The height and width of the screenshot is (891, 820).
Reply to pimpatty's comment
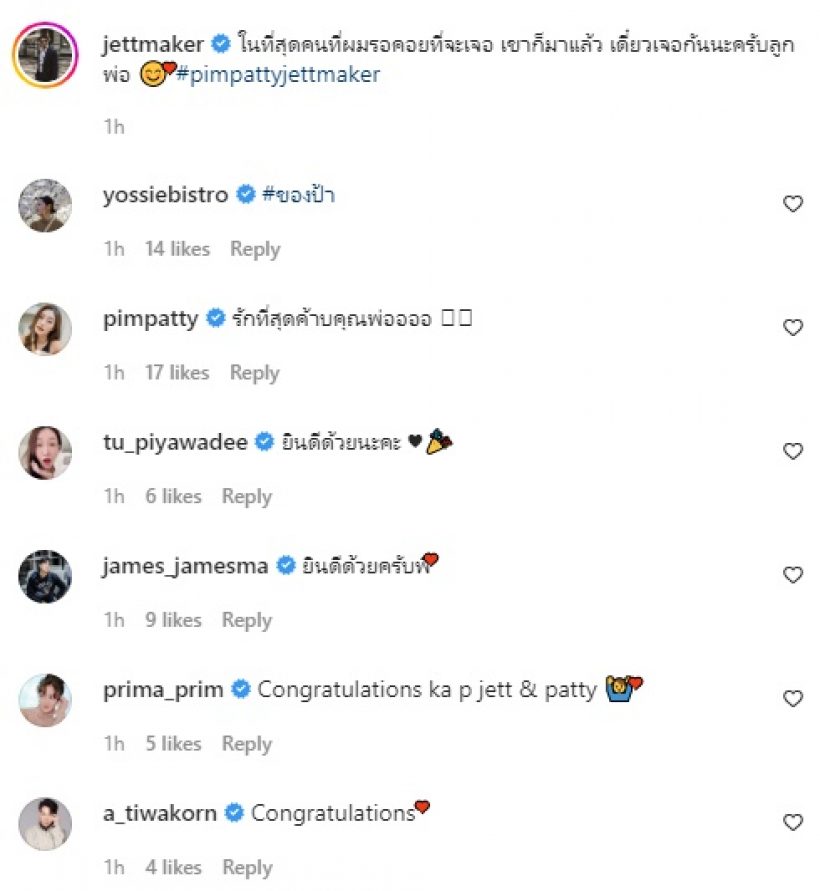tap(255, 373)
